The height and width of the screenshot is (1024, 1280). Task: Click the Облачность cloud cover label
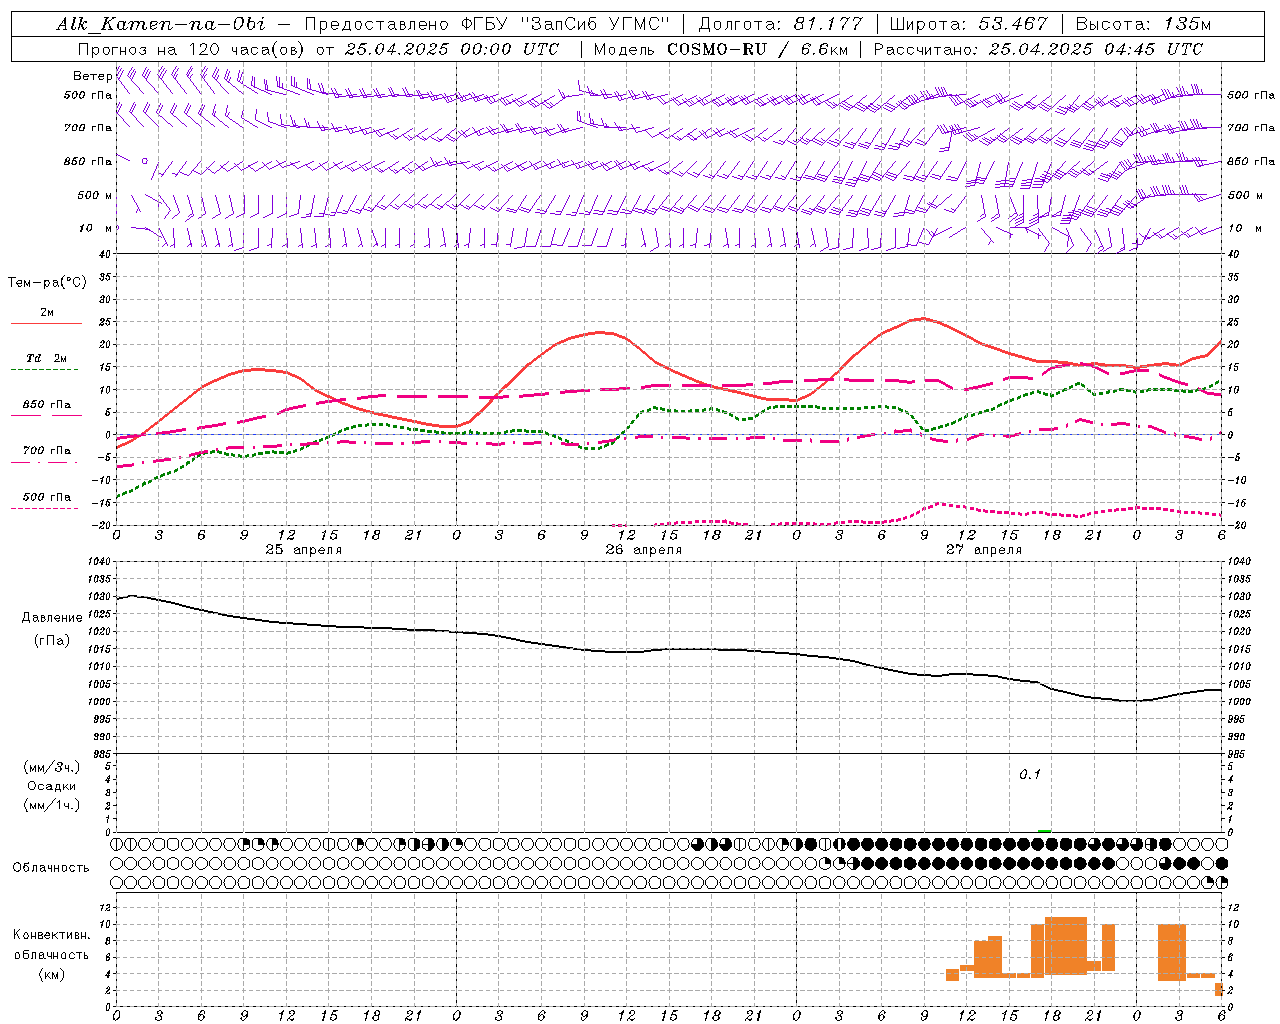pos(51,868)
